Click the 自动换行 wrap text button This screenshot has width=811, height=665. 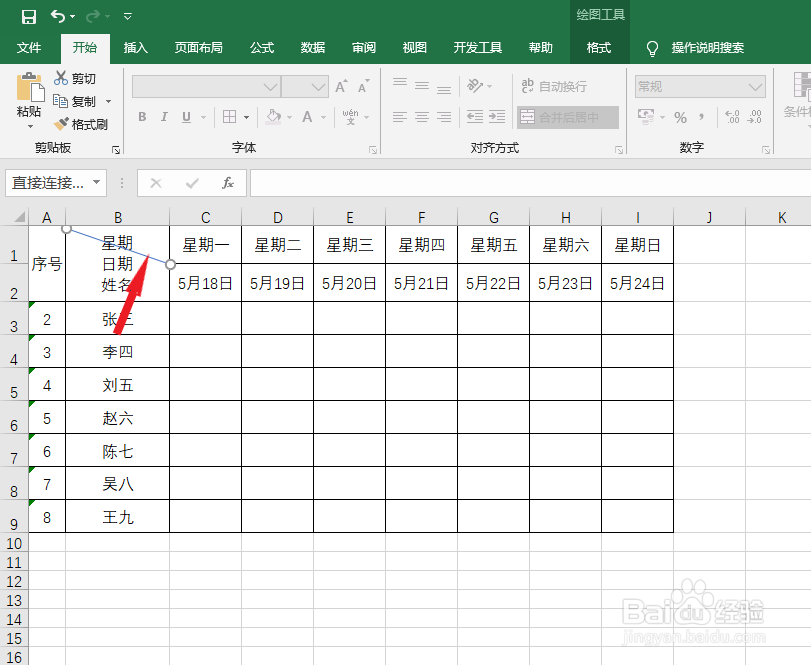(554, 86)
